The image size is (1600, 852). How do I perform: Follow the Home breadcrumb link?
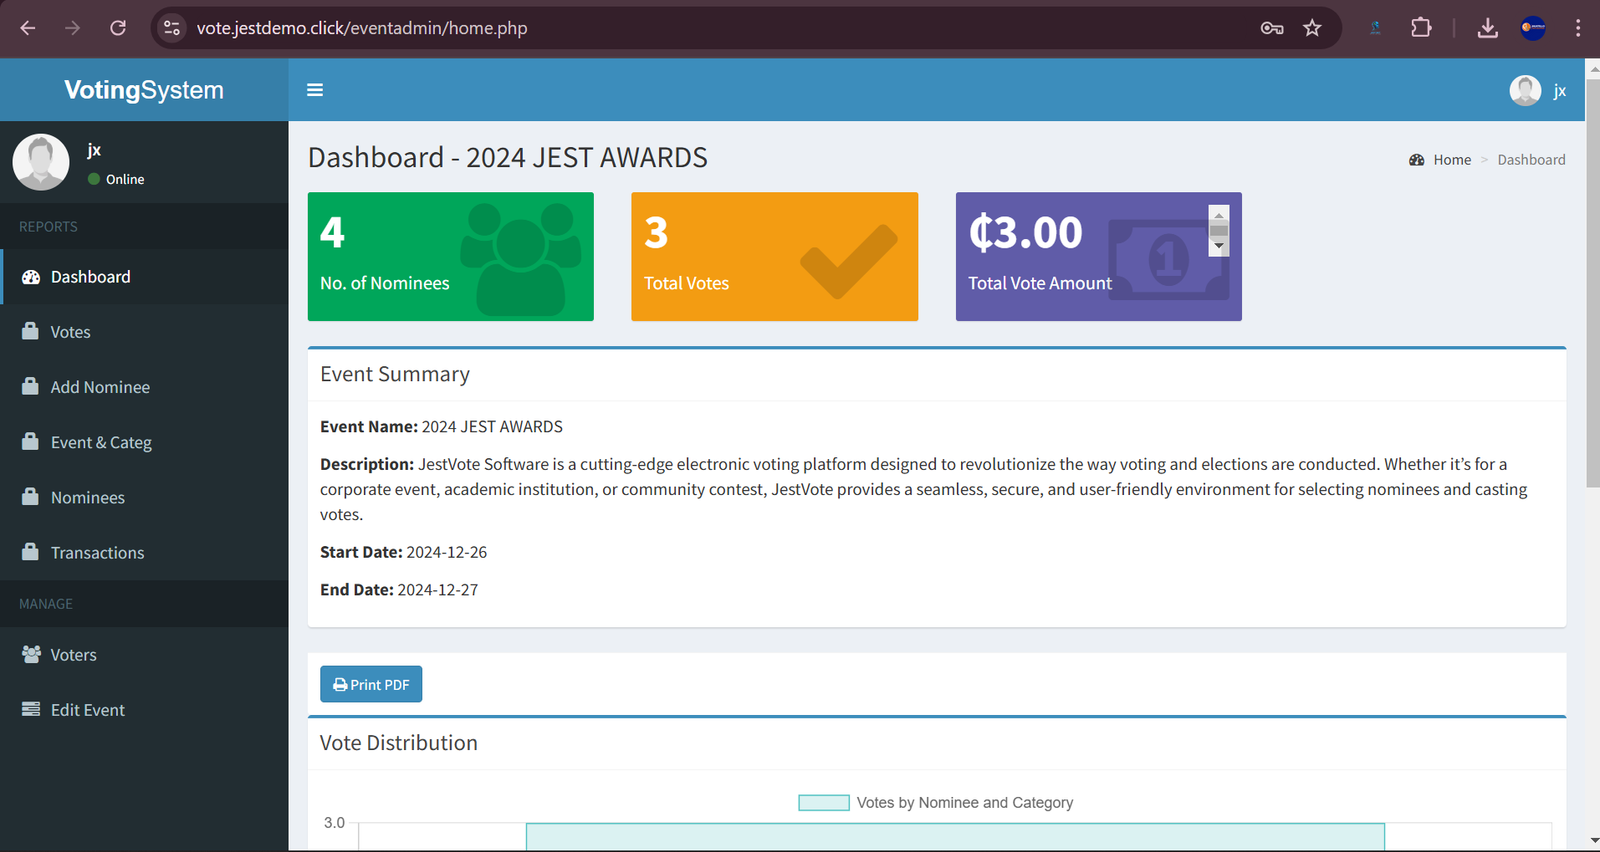[1451, 160]
